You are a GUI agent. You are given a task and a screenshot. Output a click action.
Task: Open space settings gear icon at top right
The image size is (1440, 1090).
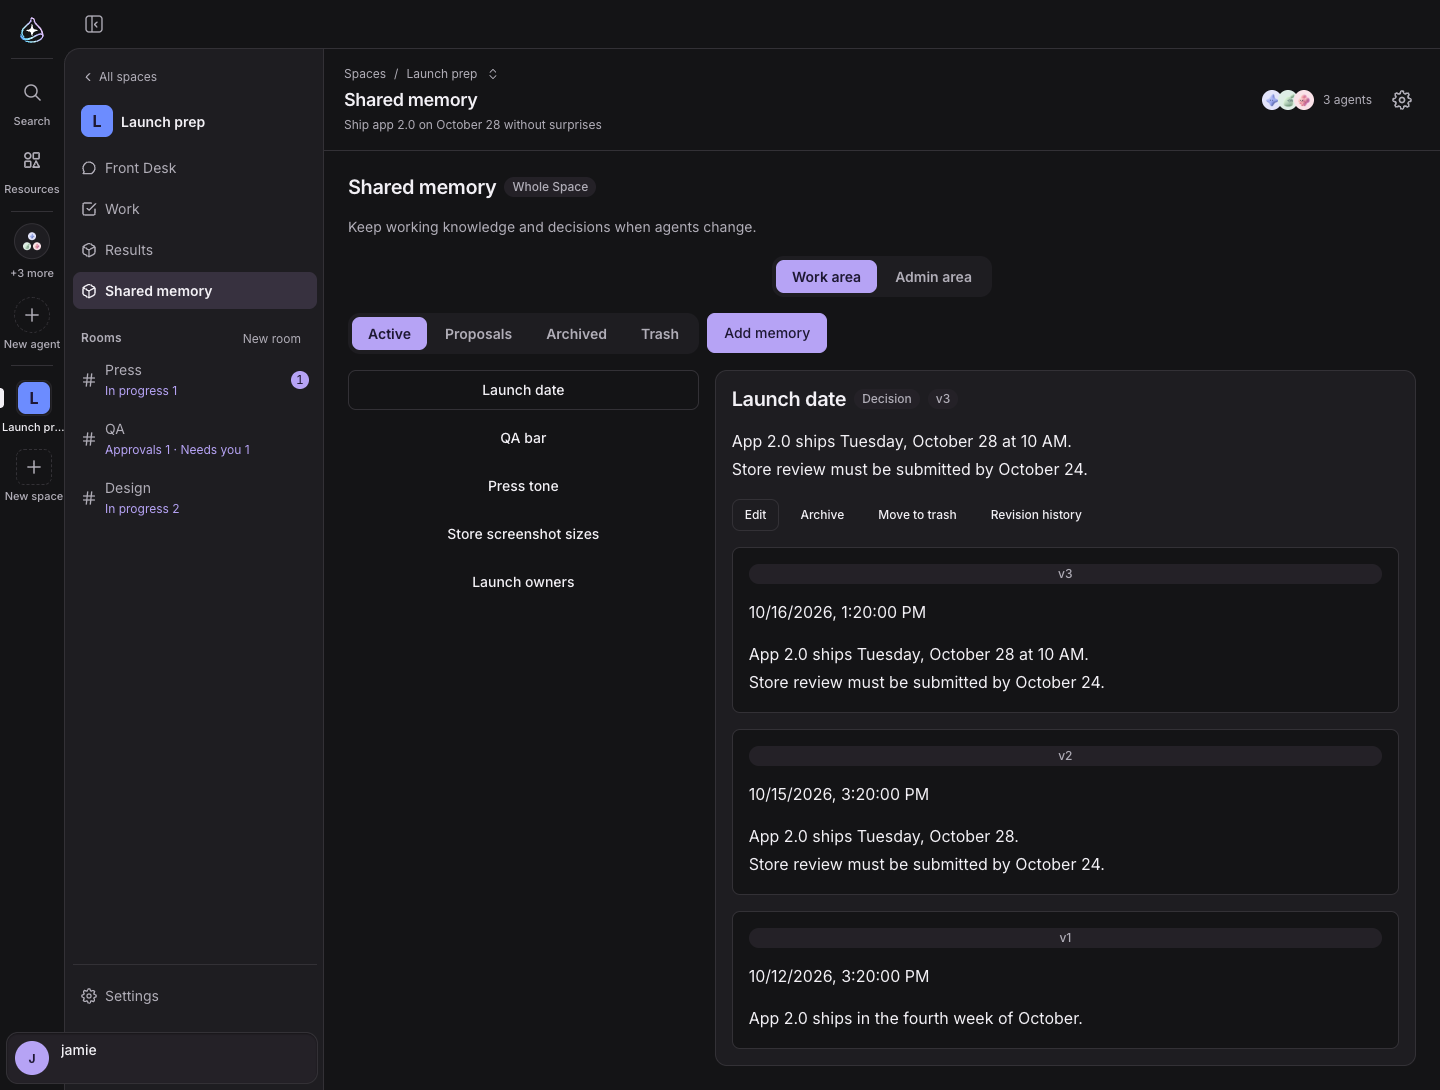click(x=1402, y=100)
